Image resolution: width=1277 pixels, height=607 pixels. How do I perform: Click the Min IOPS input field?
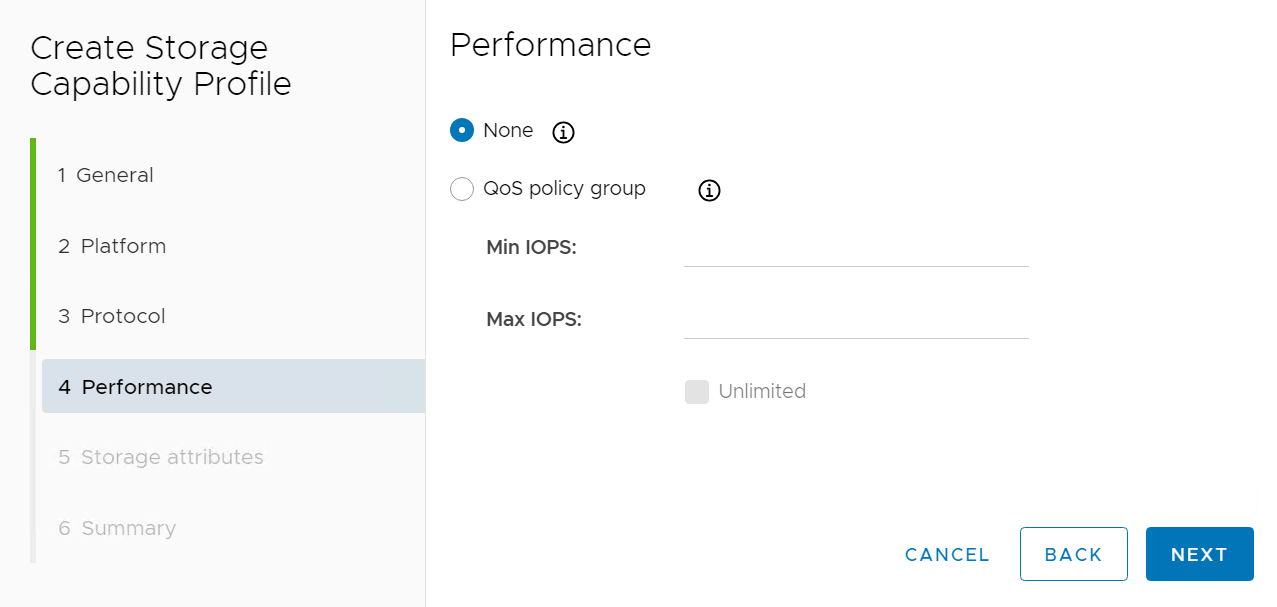(x=856, y=249)
